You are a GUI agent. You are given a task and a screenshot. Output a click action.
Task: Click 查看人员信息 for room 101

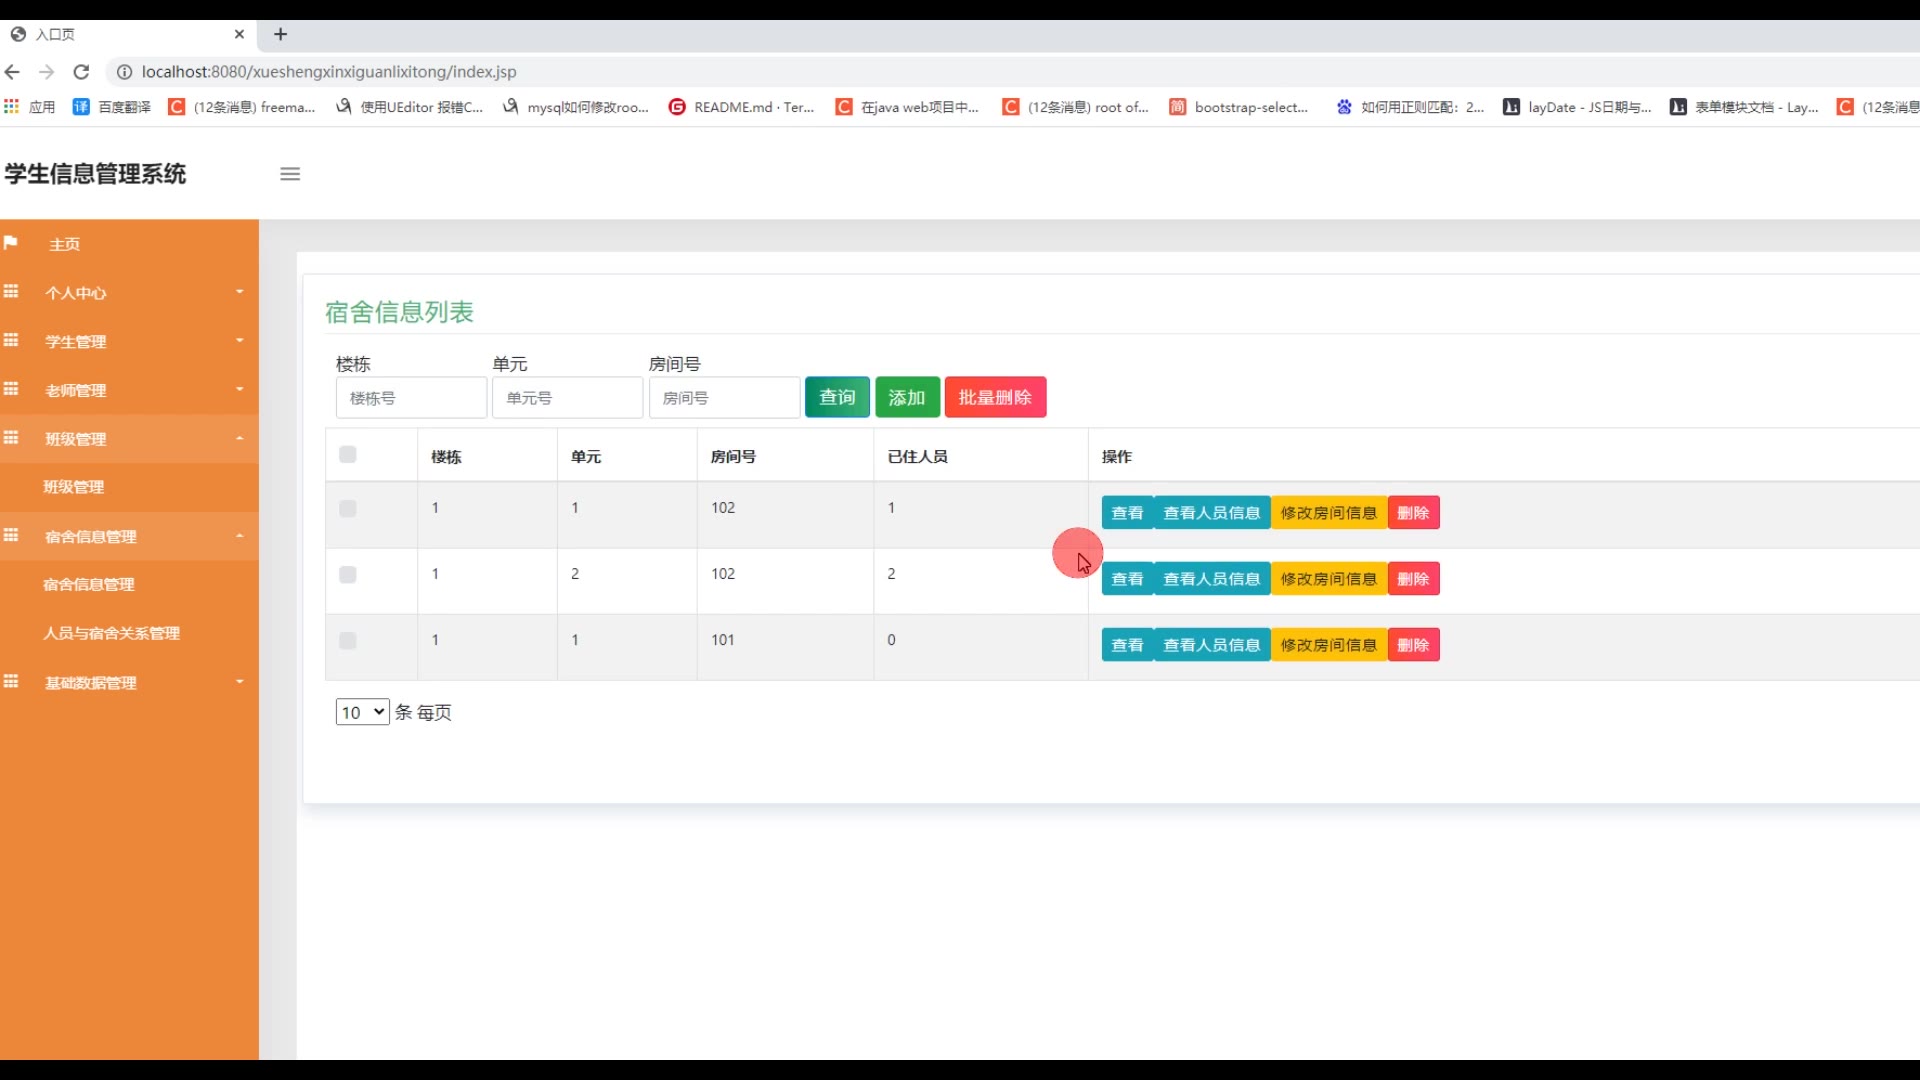1211,645
